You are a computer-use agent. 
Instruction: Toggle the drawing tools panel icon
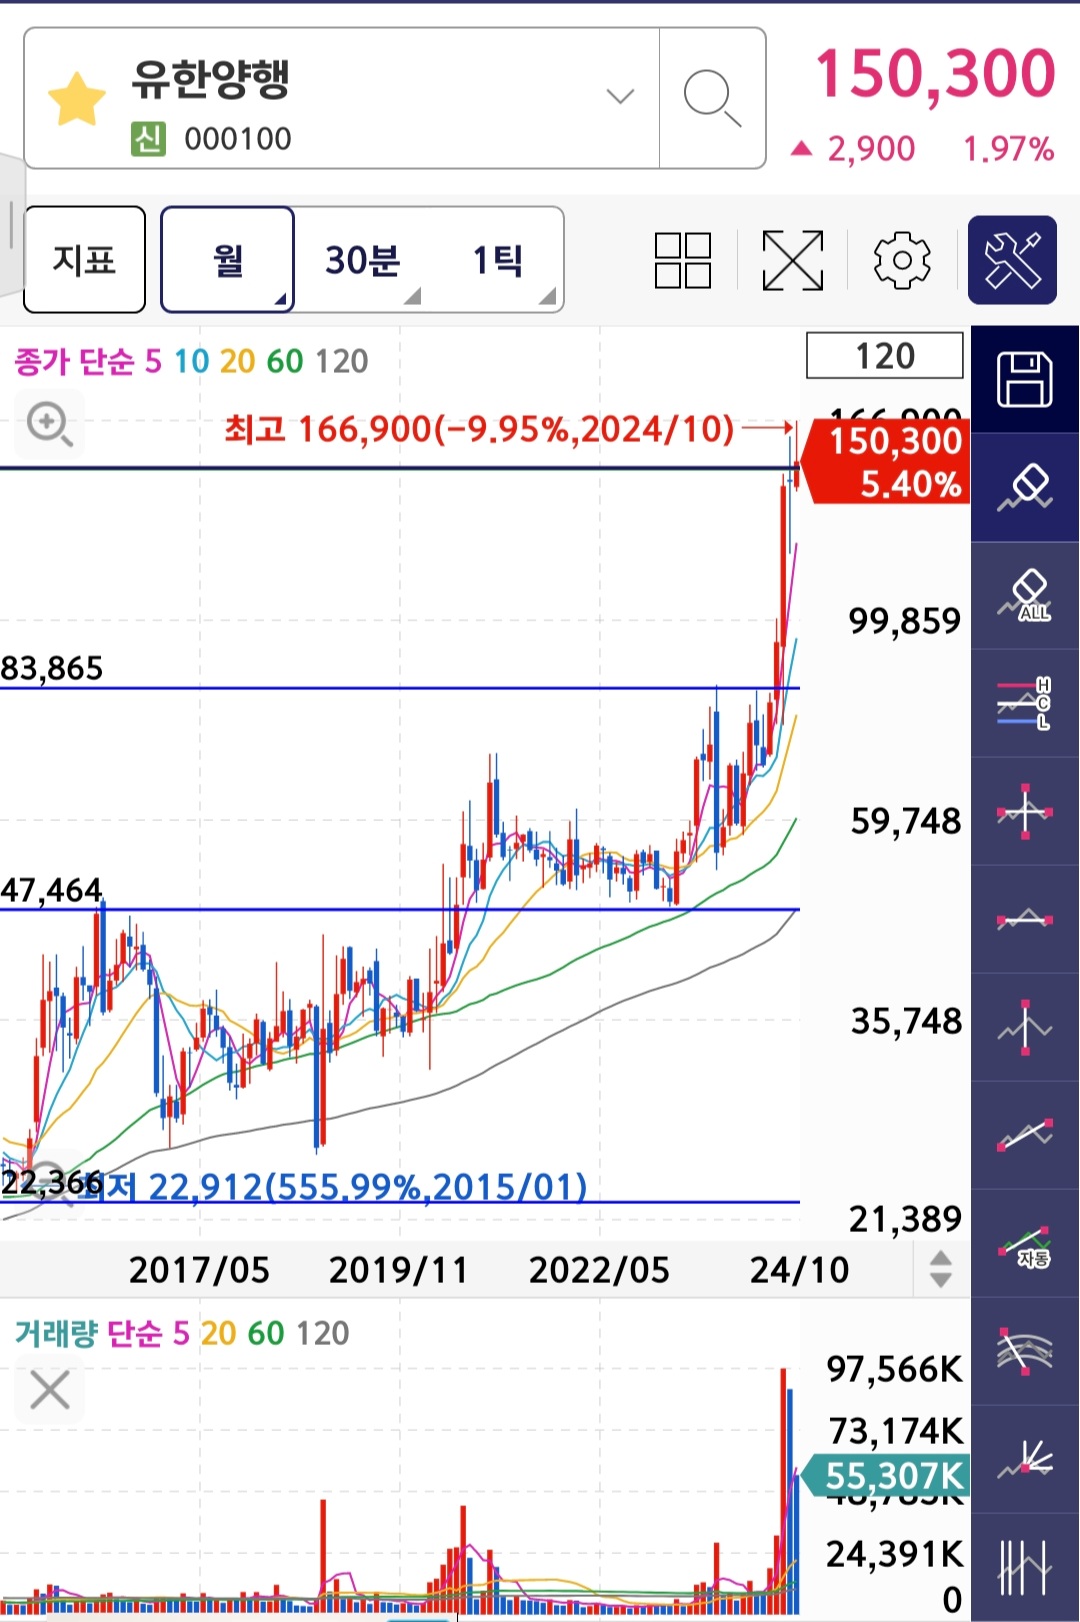click(x=1012, y=260)
